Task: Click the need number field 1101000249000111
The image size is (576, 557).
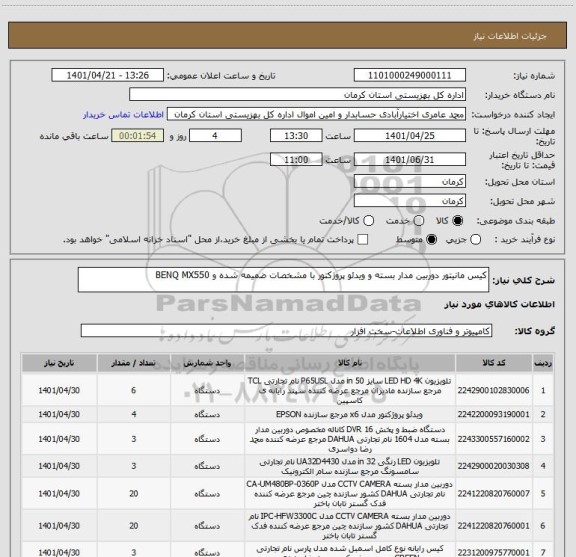Action: [x=410, y=75]
